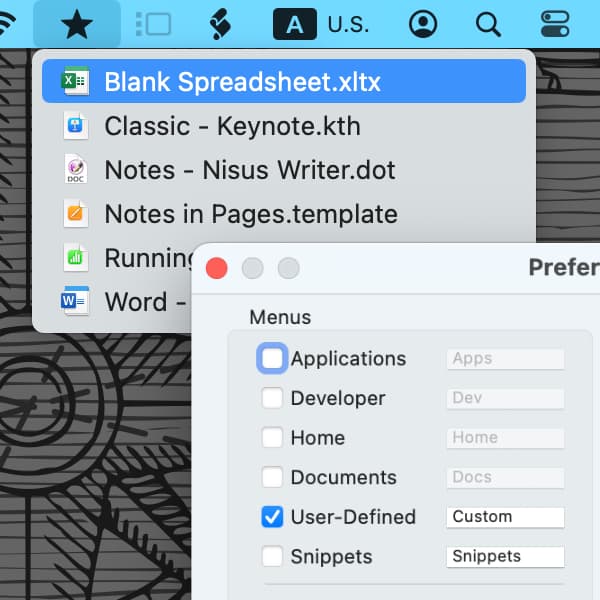Click the hand-pointer menu bar icon
The width and height of the screenshot is (600, 600).
[x=220, y=24]
